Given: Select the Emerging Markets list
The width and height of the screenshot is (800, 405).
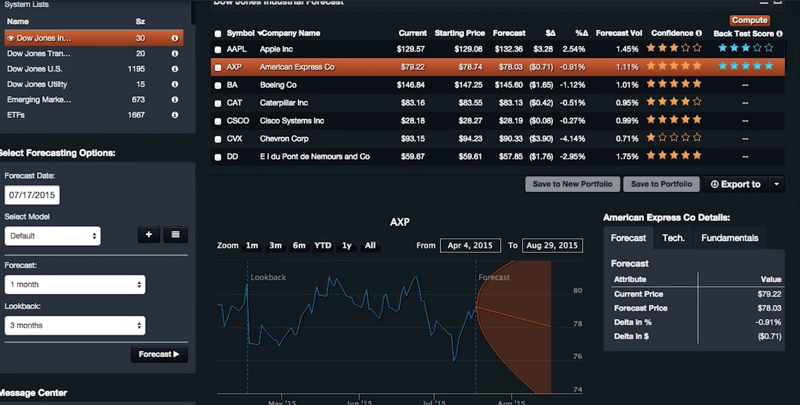Looking at the screenshot, I should [93, 99].
